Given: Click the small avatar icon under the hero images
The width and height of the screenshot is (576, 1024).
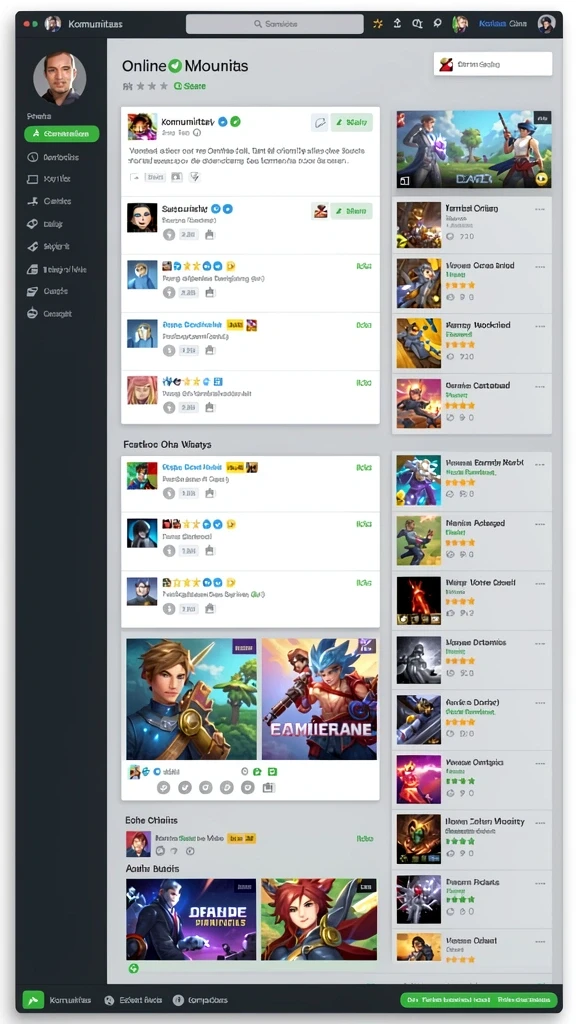Looking at the screenshot, I should click(x=135, y=772).
